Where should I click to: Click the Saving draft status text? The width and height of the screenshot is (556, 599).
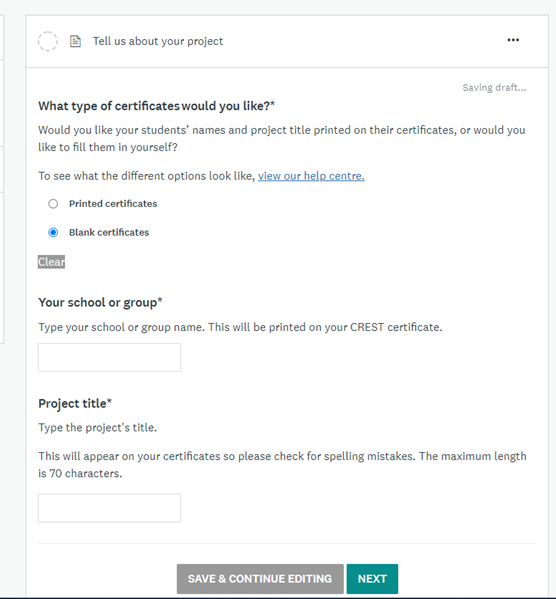click(x=494, y=88)
